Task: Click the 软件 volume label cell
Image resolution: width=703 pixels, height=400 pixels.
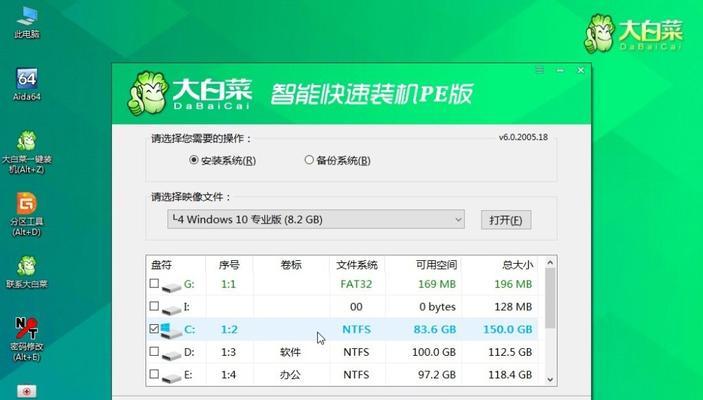Action: click(x=290, y=352)
